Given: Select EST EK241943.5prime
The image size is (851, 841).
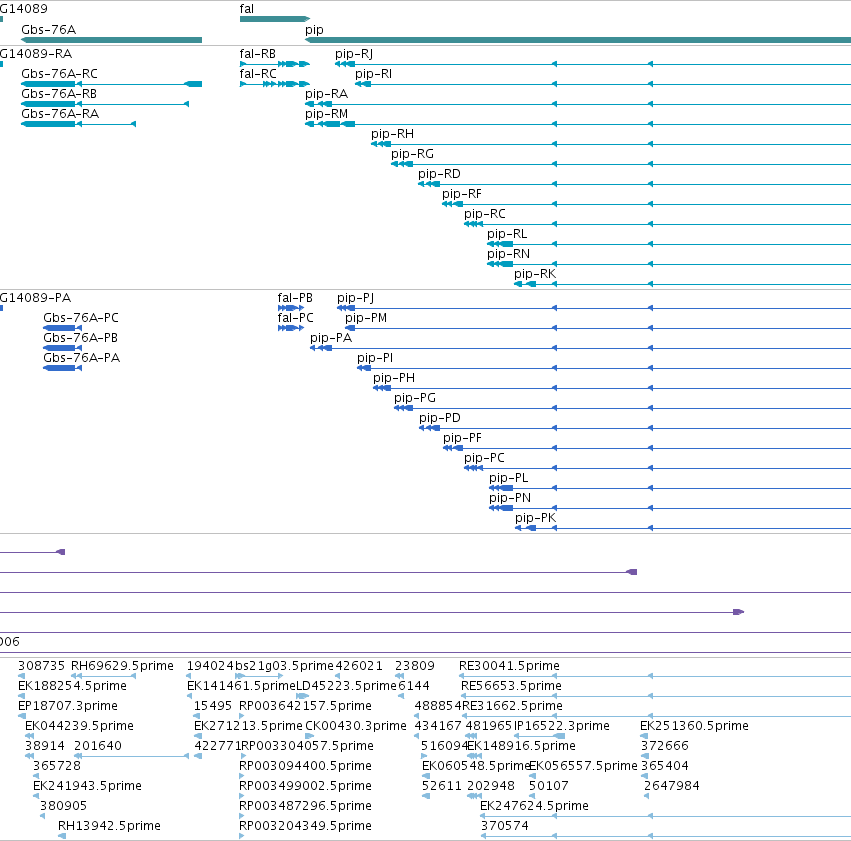Looking at the screenshot, I should pos(87,786).
